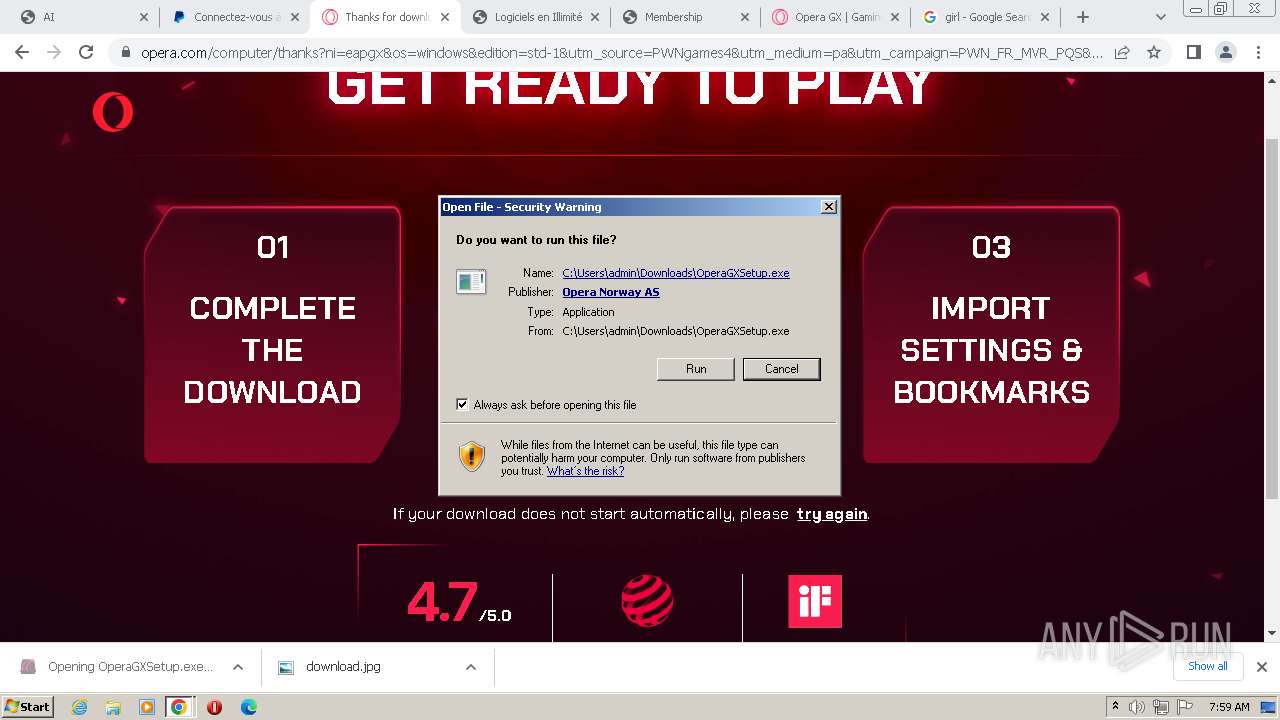Reload the current page
1280x720 pixels.
(x=86, y=52)
